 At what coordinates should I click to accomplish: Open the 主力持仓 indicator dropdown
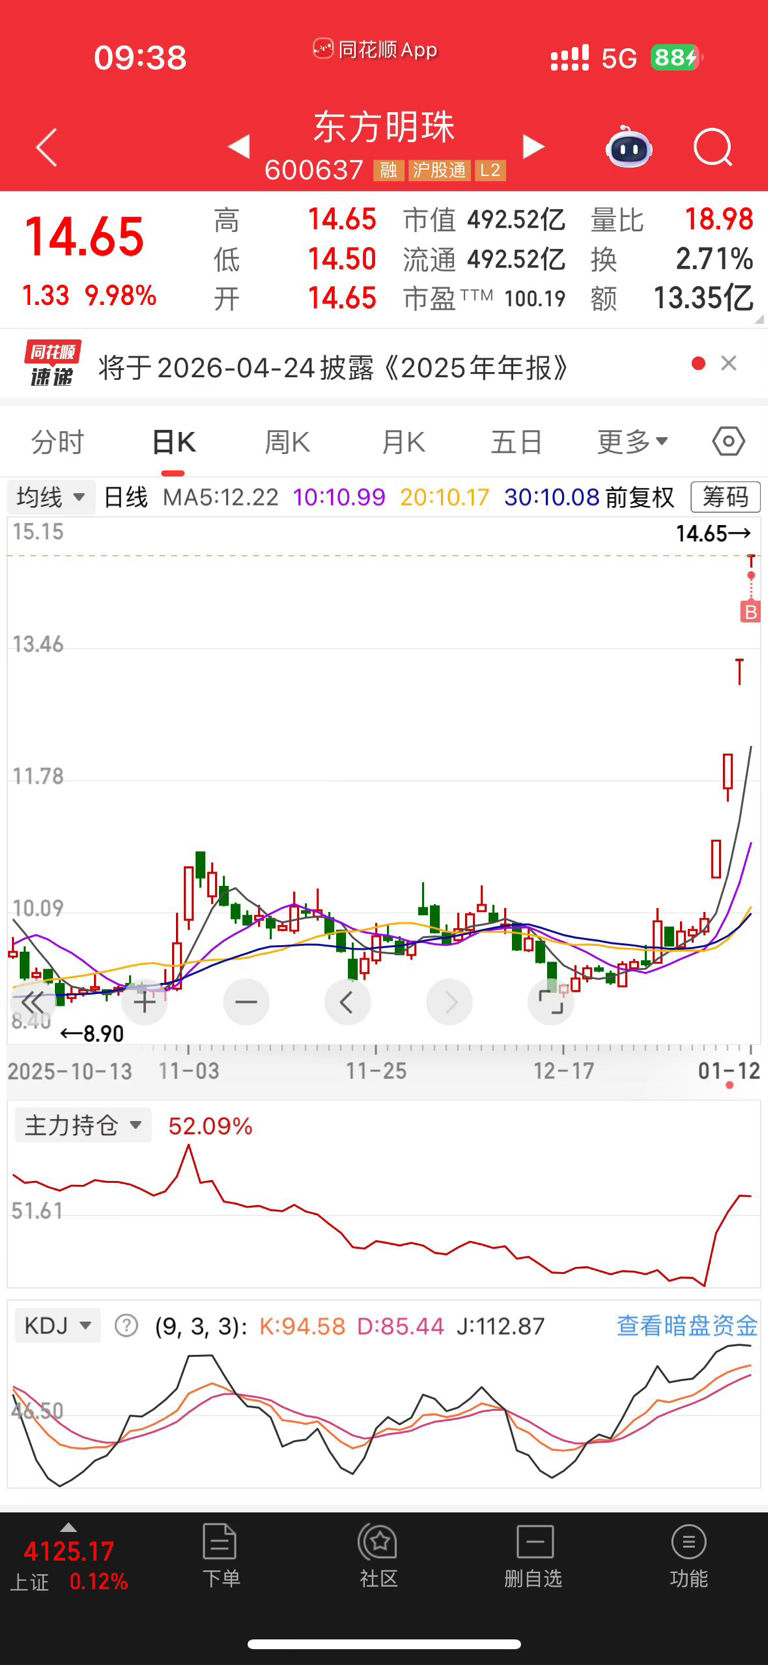tap(82, 1126)
